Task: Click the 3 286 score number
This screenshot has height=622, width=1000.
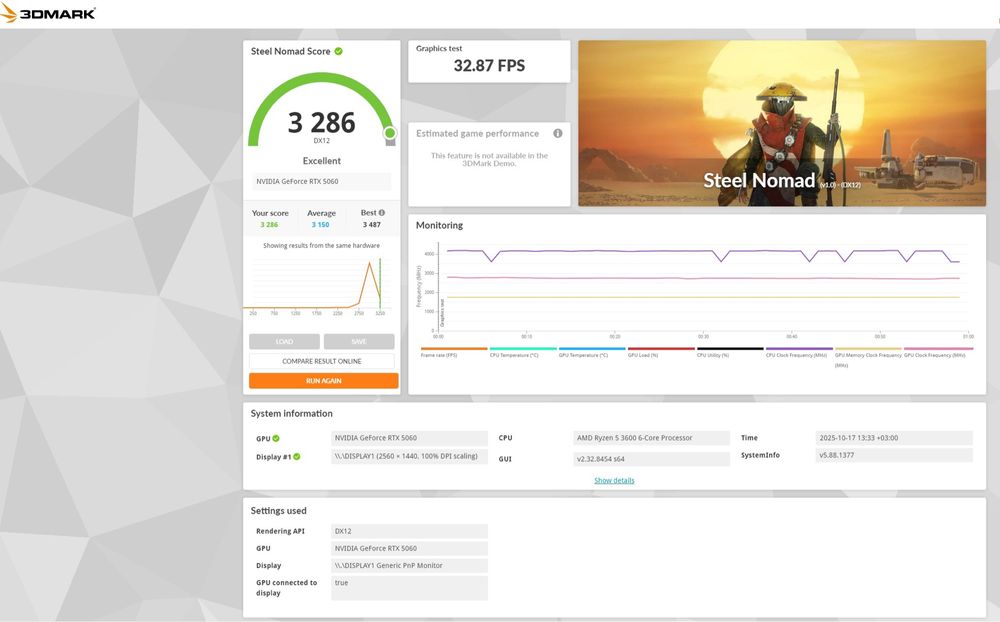Action: point(321,122)
